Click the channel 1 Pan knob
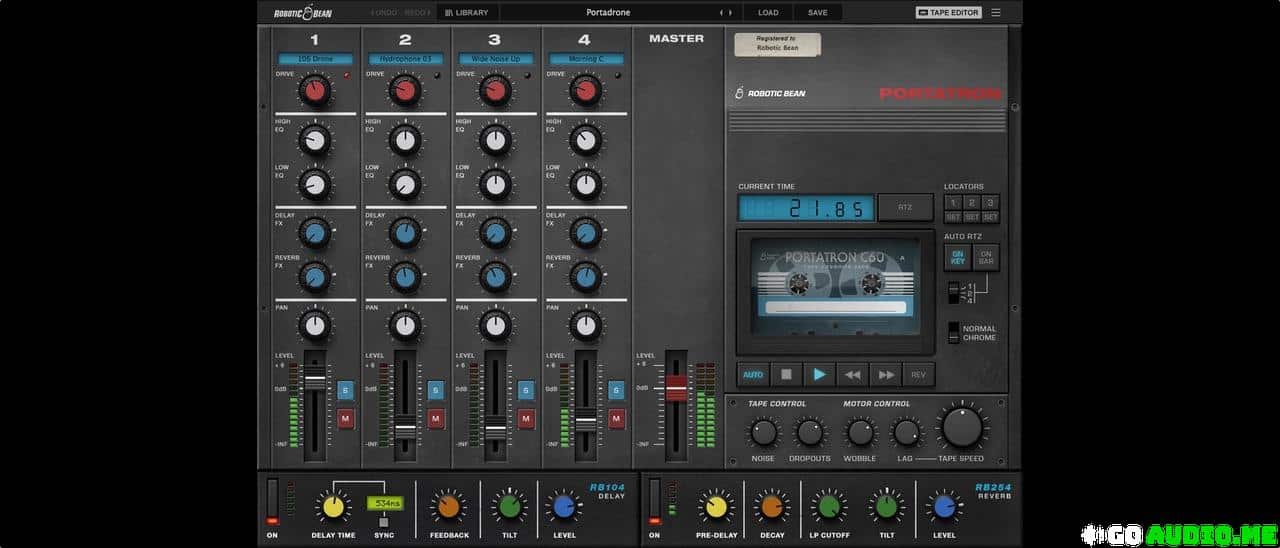The image size is (1280, 548). [x=315, y=325]
